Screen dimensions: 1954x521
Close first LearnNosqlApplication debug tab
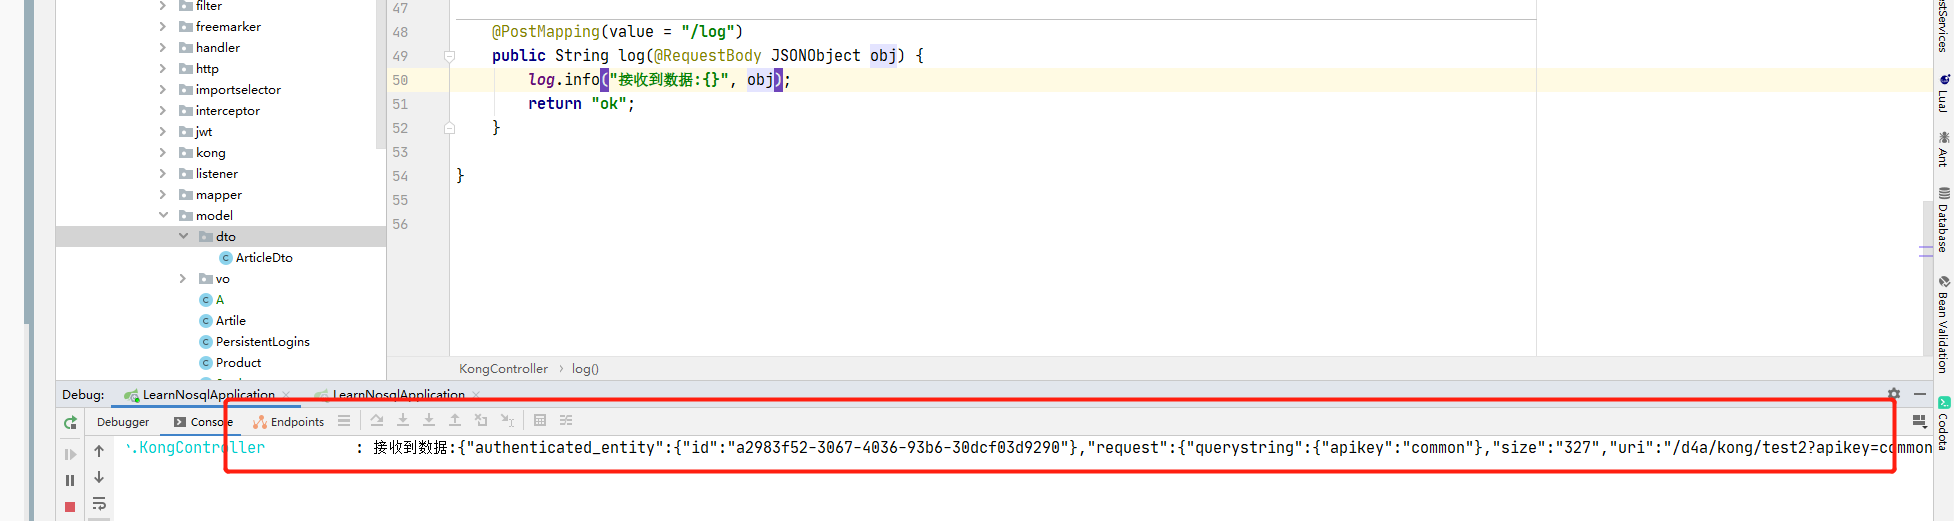[287, 395]
